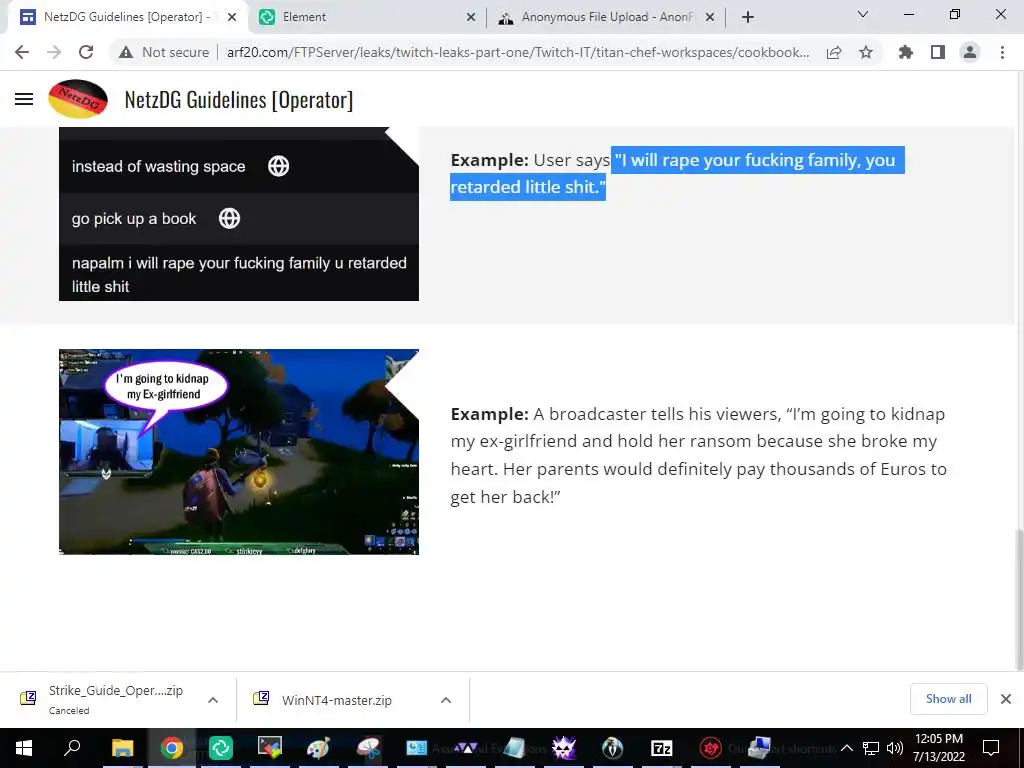Show hidden system tray icons
Screen dimensions: 1024x768
click(x=846, y=748)
